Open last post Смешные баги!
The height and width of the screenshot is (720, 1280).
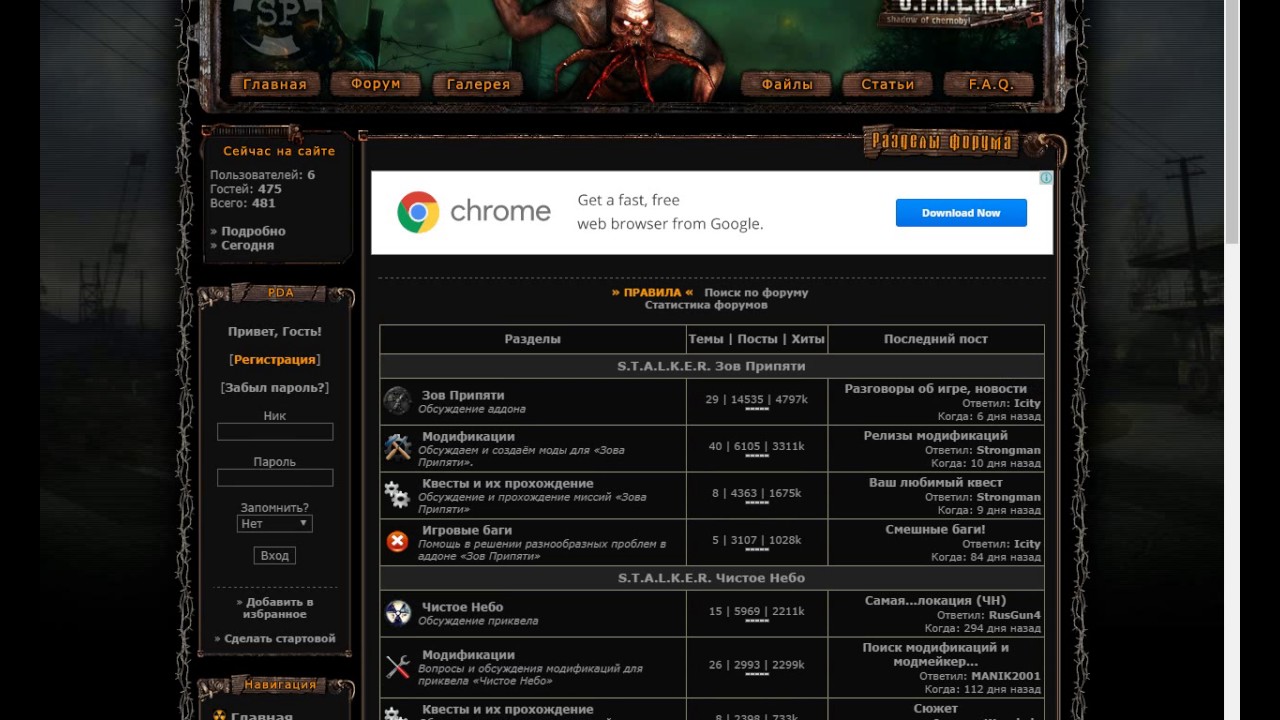click(x=936, y=529)
